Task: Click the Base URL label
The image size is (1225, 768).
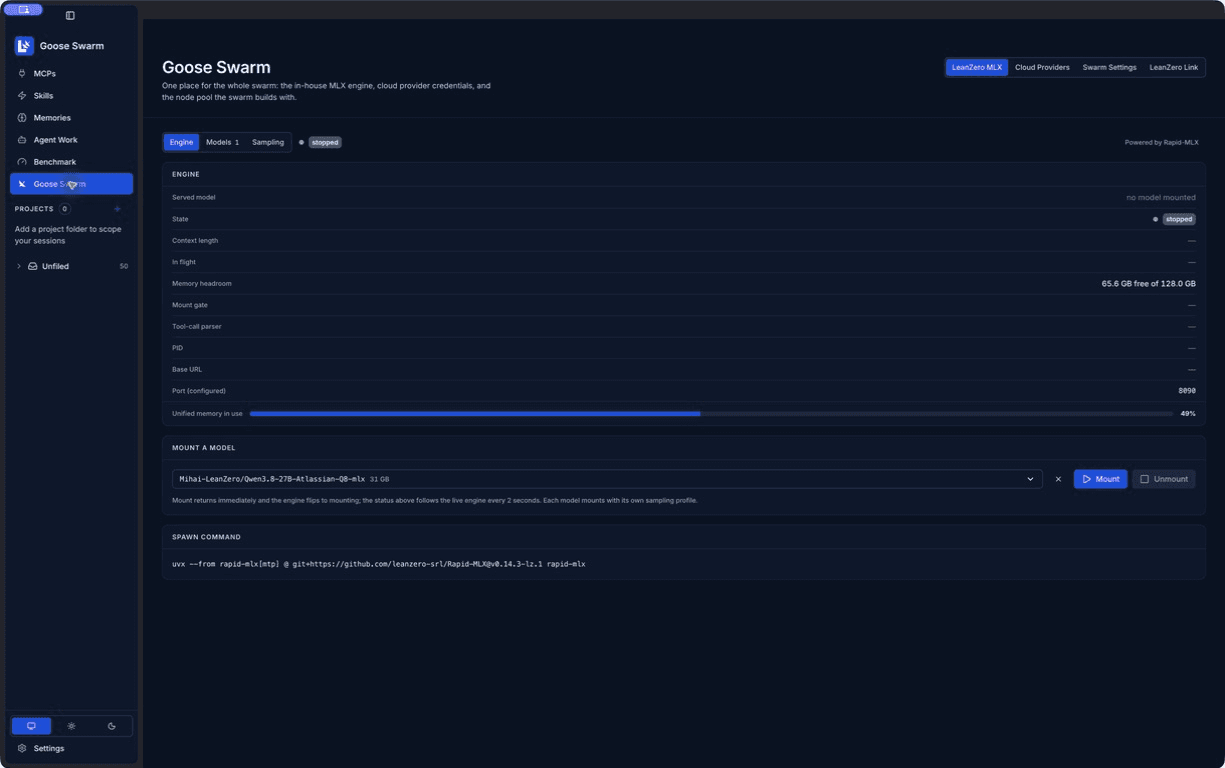Action: click(186, 369)
